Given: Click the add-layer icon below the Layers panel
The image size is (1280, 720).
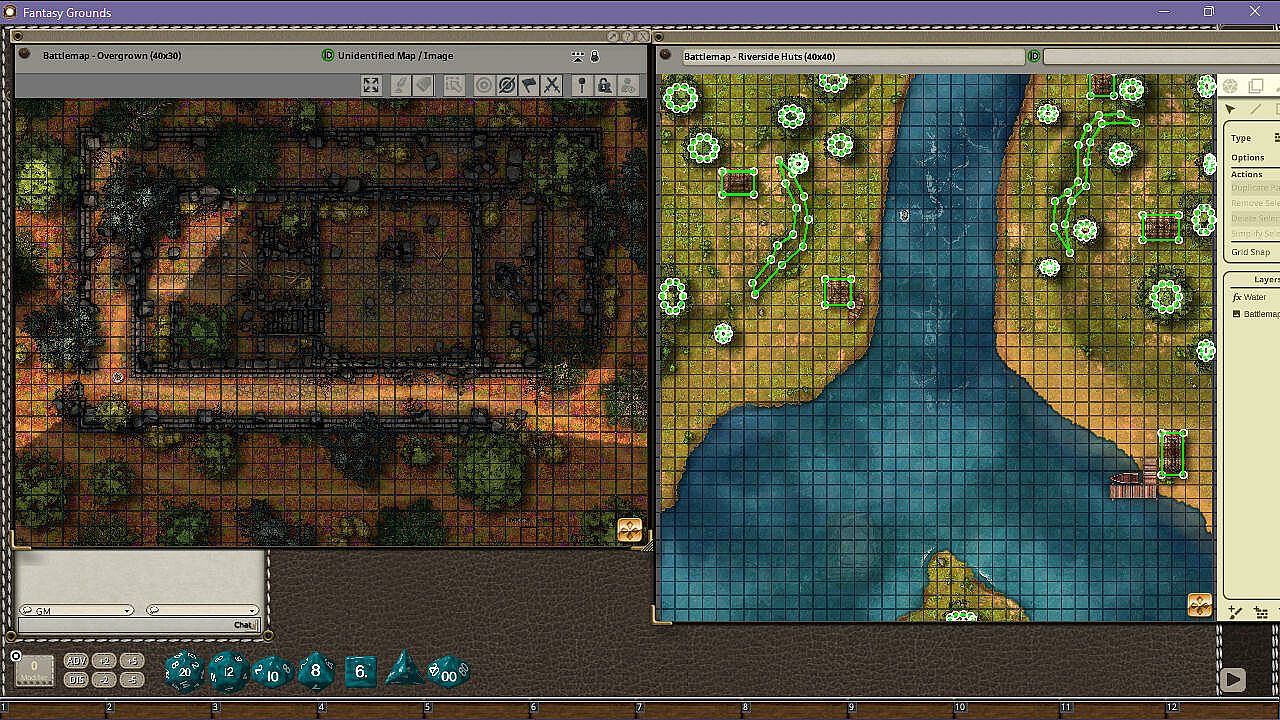Looking at the screenshot, I should tap(1235, 612).
